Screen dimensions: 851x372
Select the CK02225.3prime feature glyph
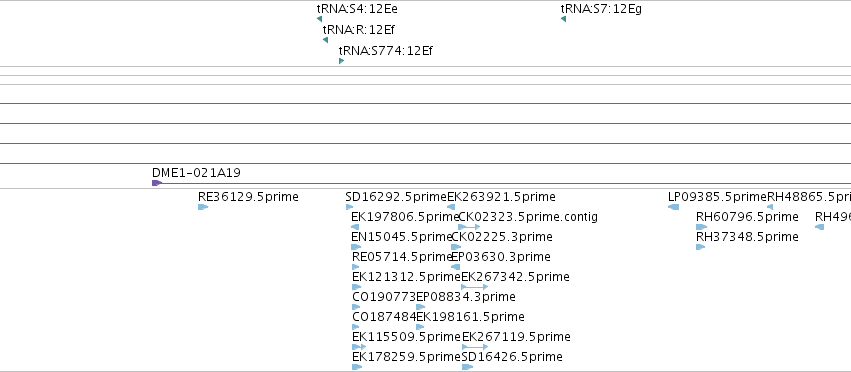point(456,247)
